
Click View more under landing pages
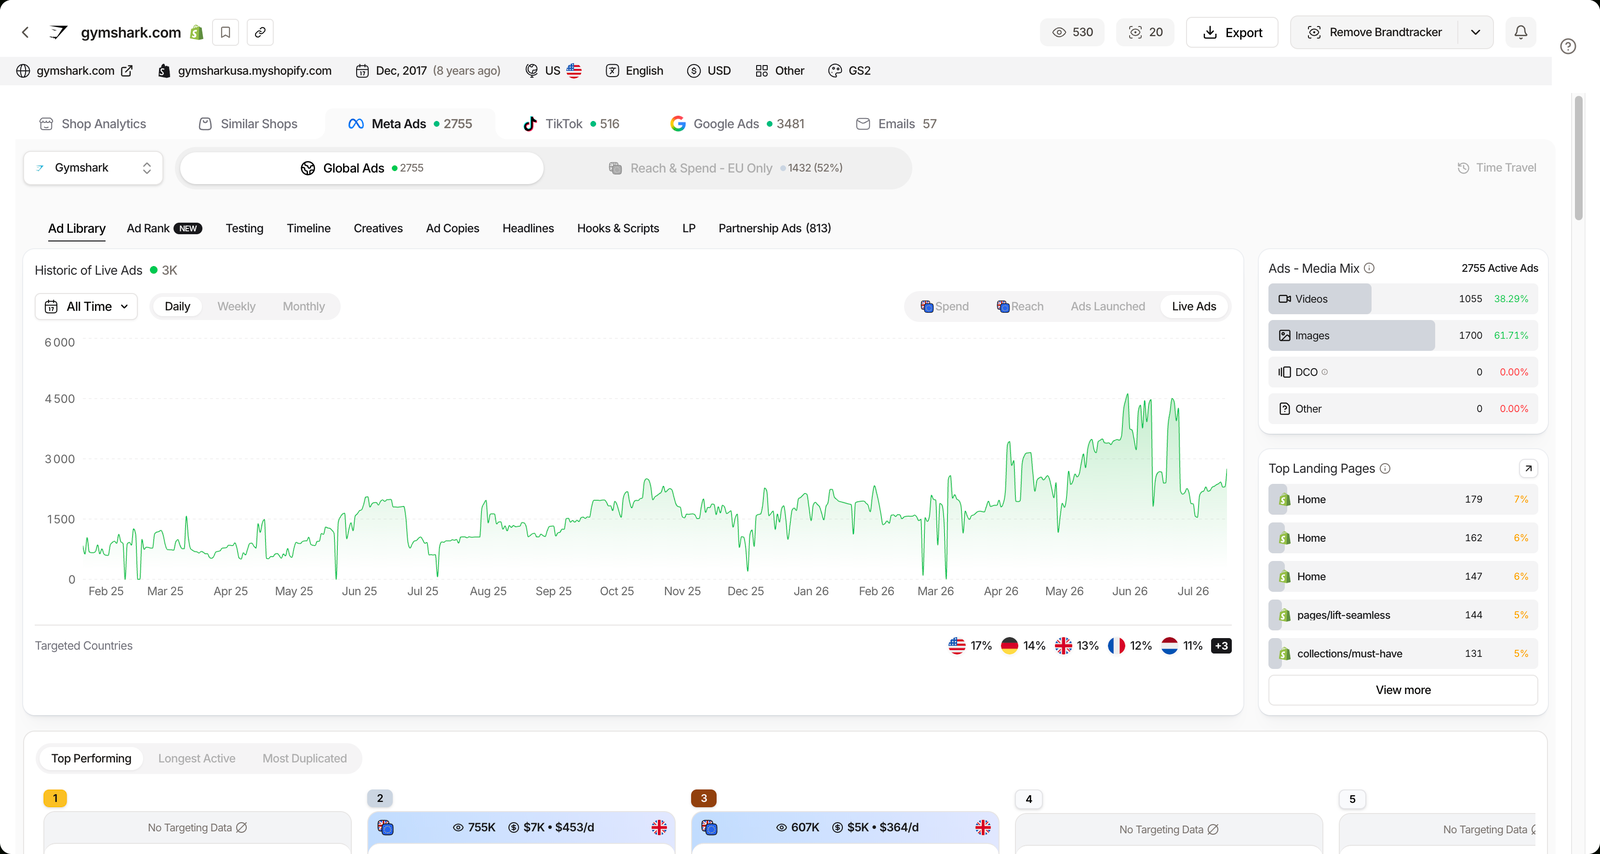point(1403,690)
